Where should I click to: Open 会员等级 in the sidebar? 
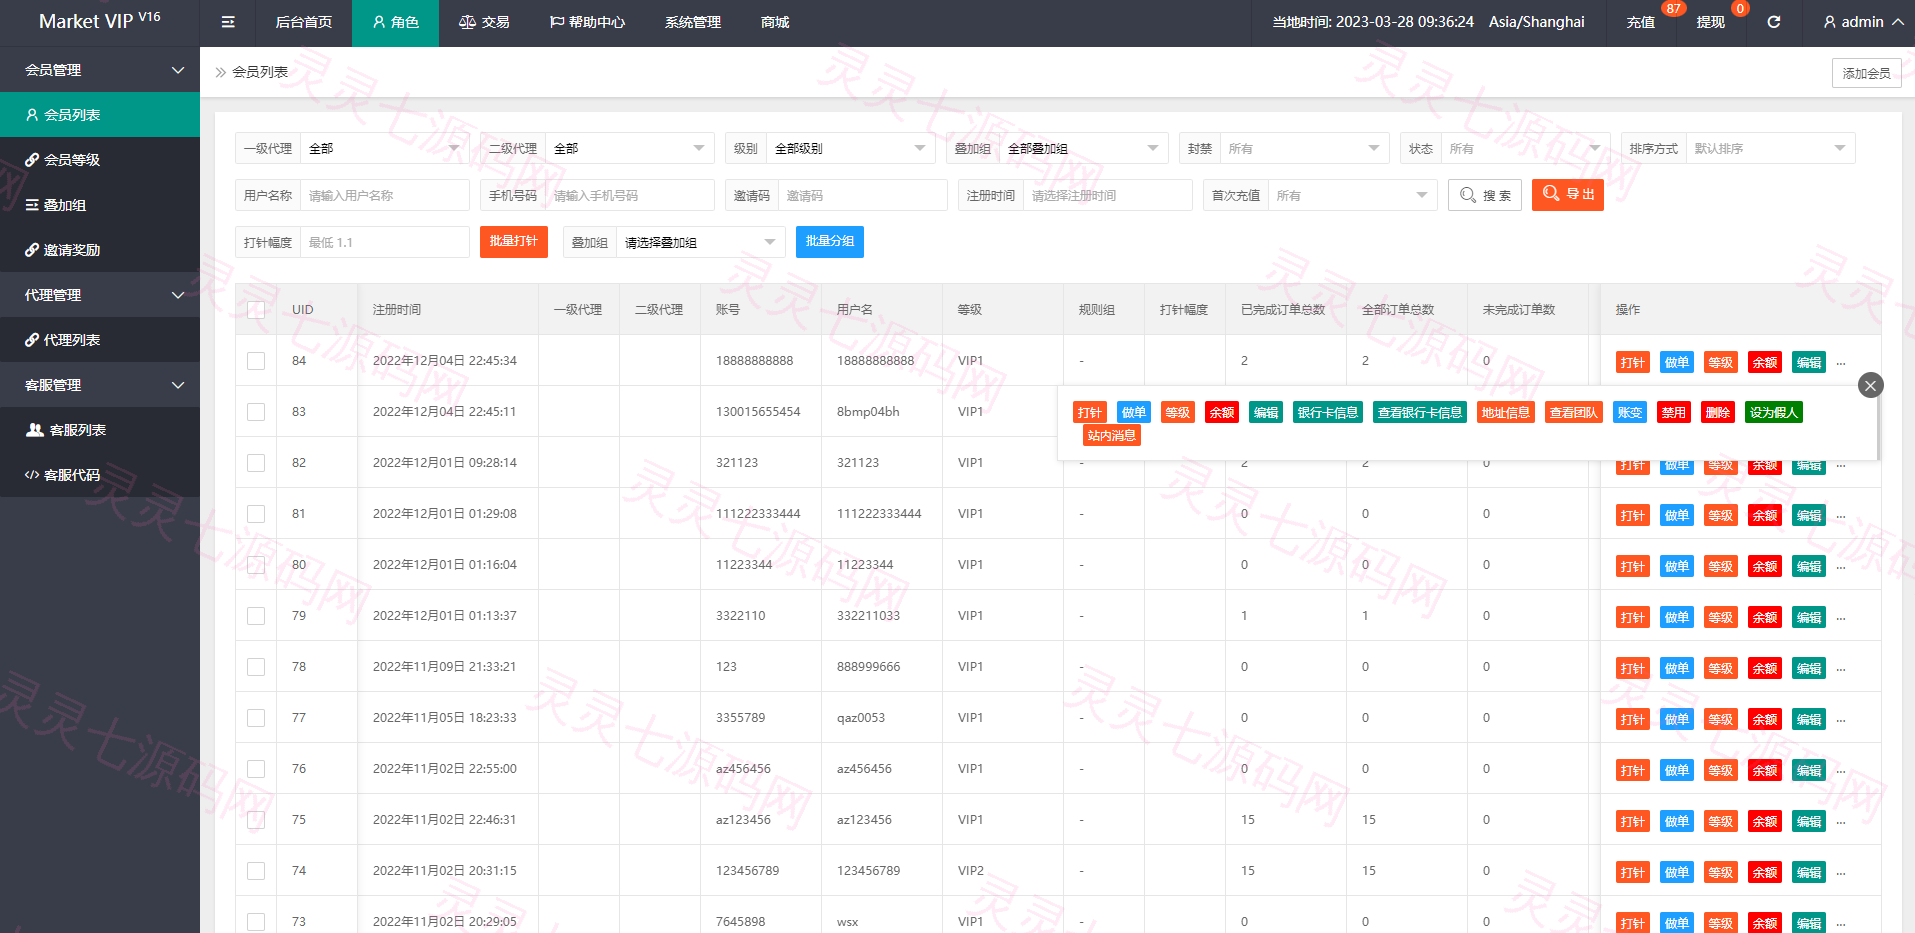(100, 160)
